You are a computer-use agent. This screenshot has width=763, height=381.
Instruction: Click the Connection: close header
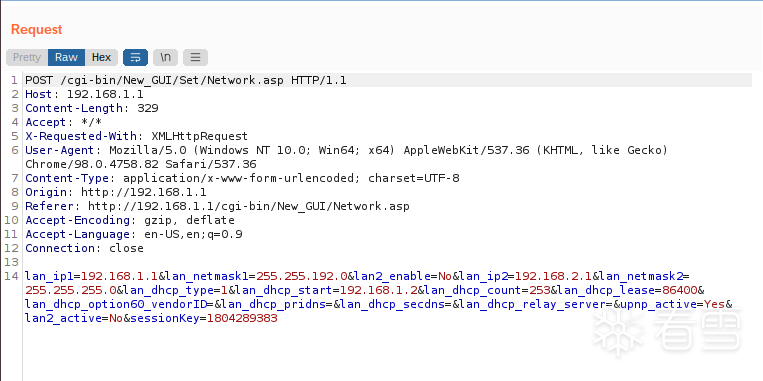pyautogui.click(x=85, y=248)
